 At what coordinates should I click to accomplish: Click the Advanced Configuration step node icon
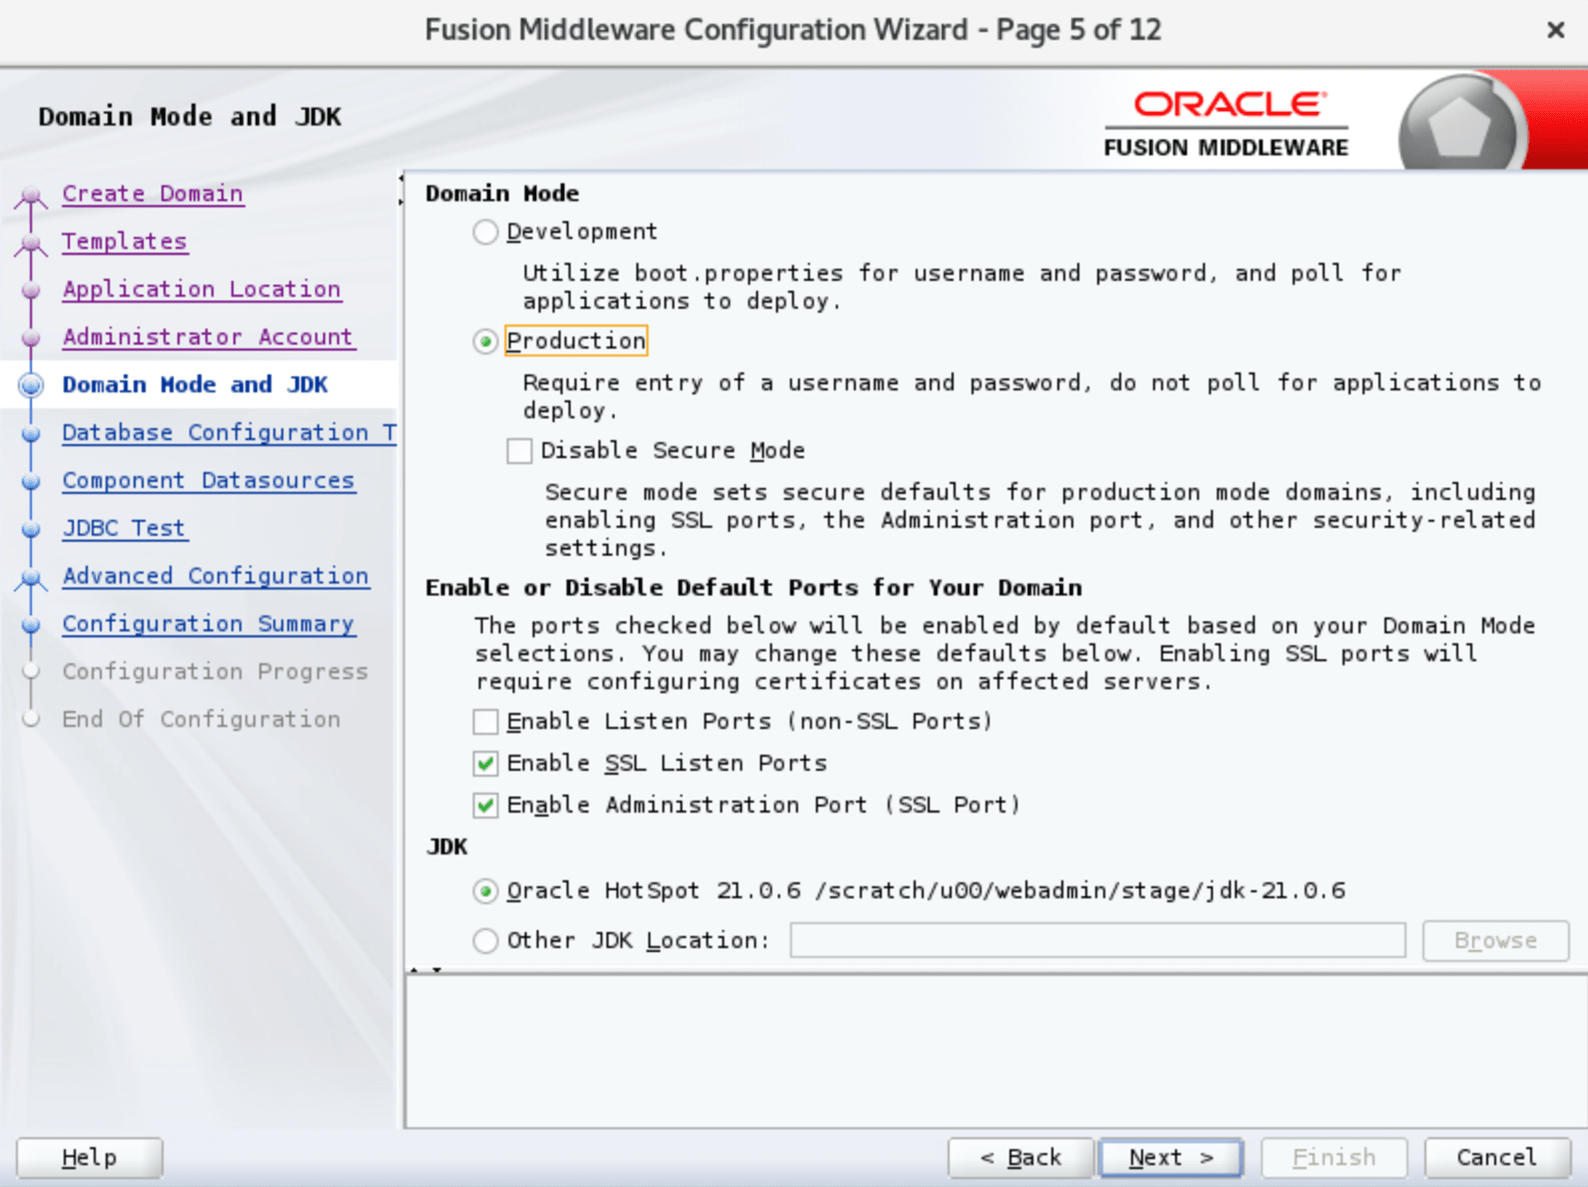[31, 578]
